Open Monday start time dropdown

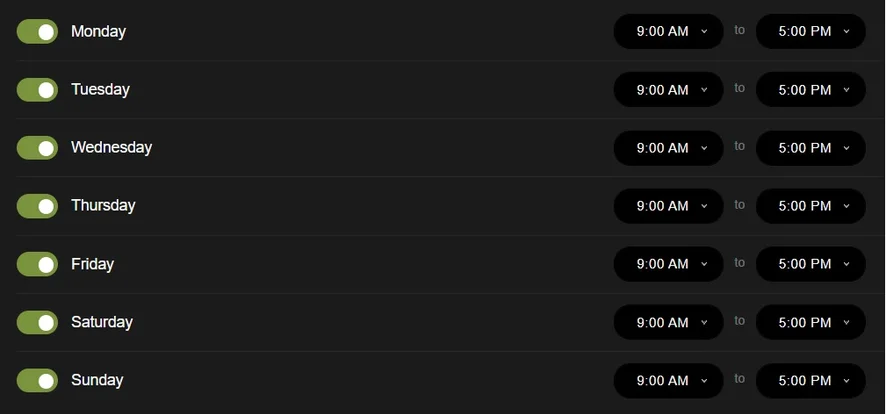(668, 32)
